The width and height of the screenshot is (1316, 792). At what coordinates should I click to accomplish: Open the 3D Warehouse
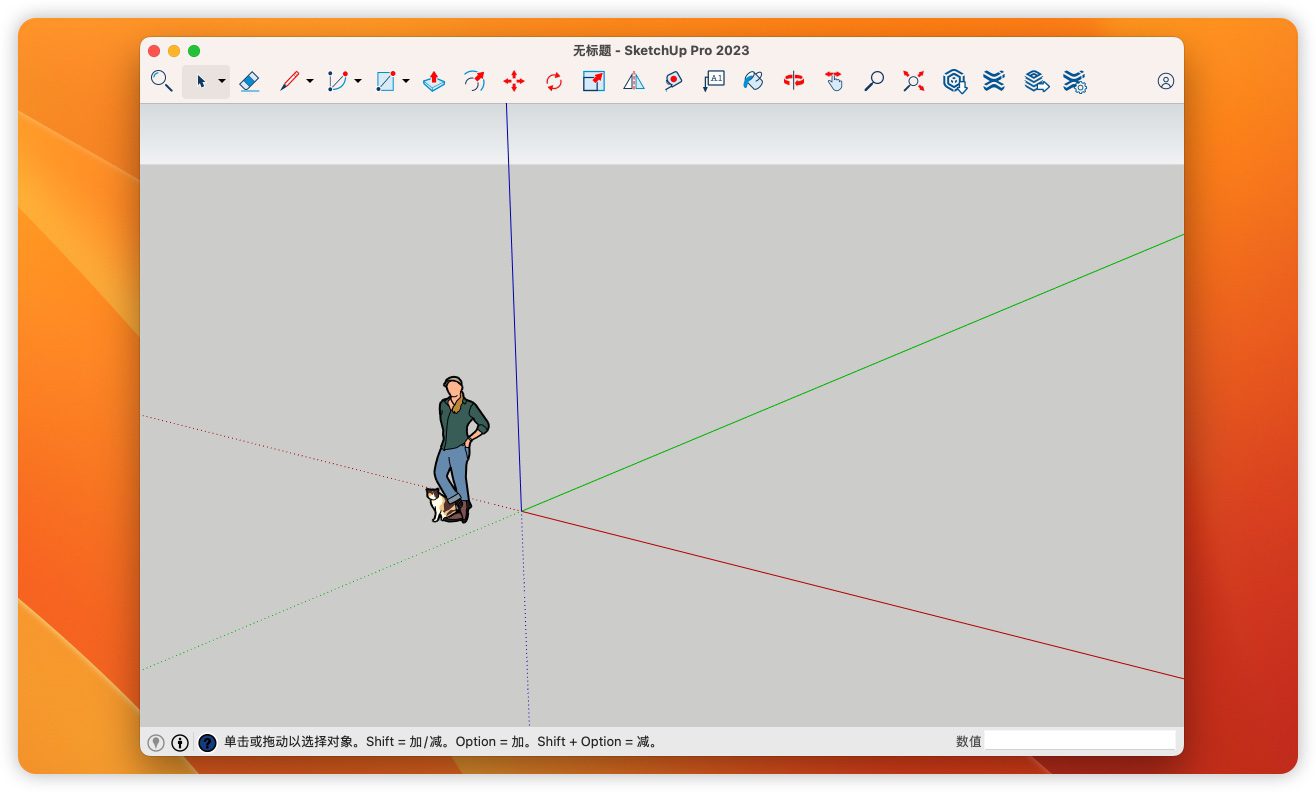click(x=955, y=81)
